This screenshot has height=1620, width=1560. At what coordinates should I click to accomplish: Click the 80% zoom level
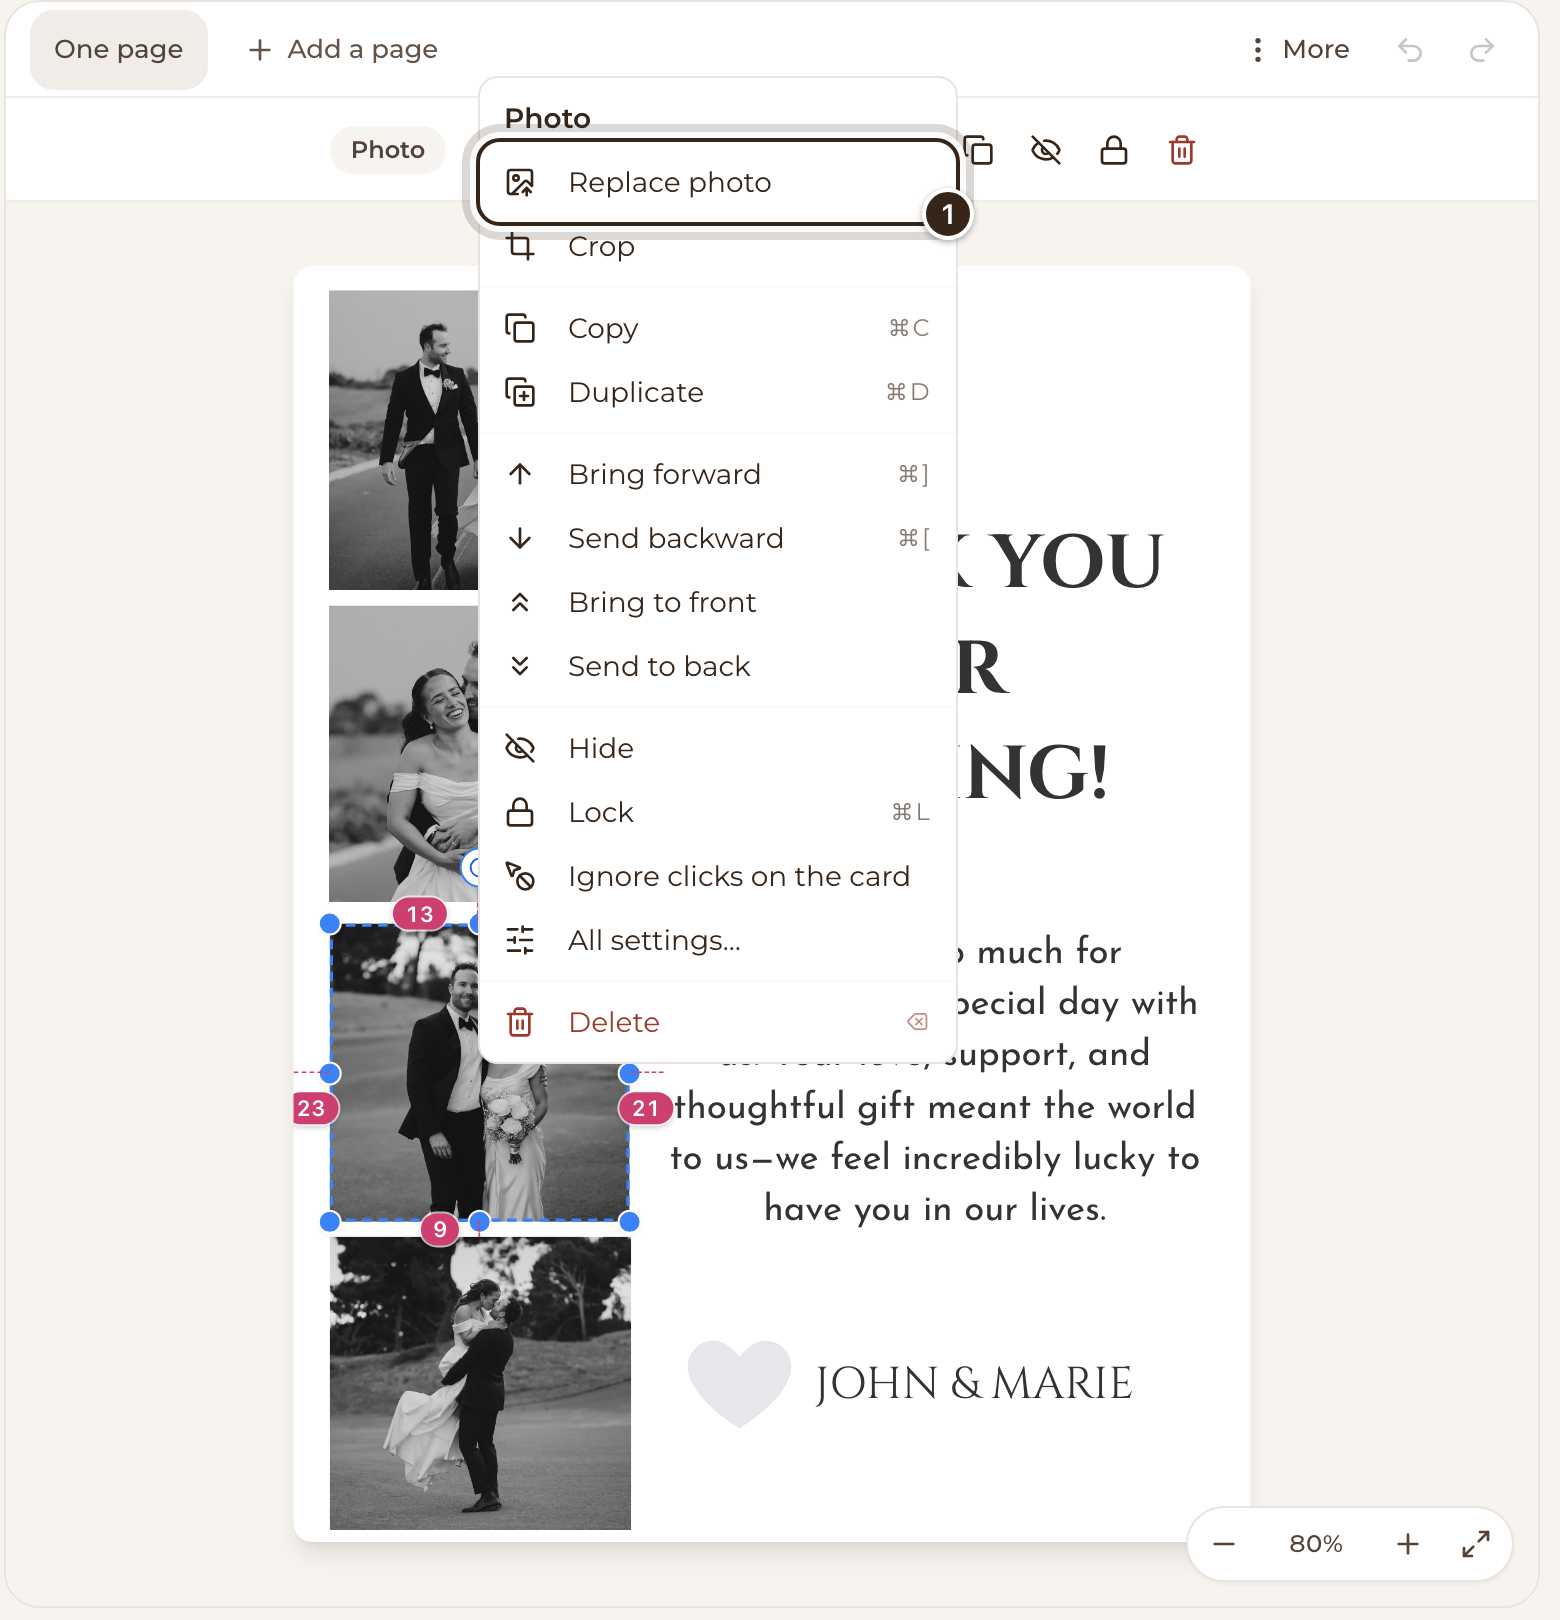click(x=1316, y=1544)
